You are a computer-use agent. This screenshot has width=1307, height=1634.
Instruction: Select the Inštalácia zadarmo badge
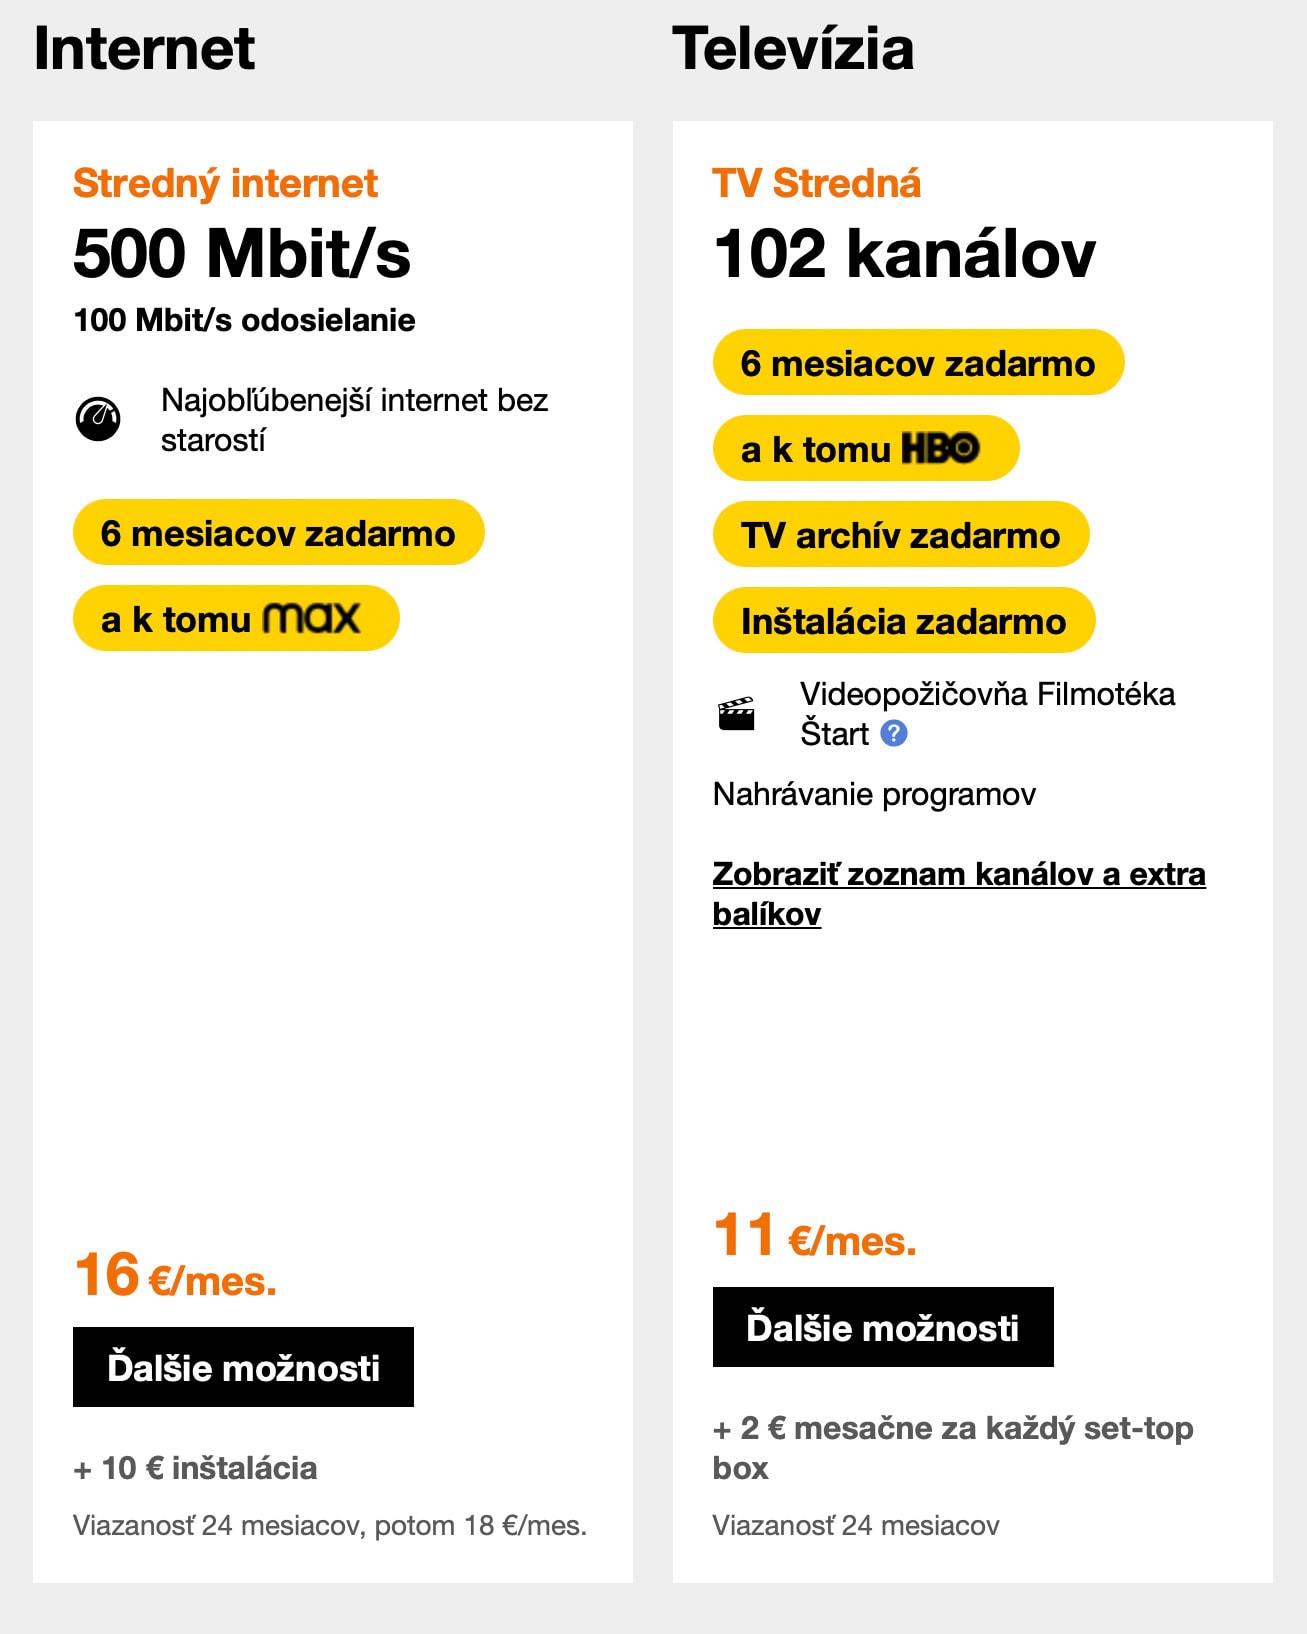904,620
